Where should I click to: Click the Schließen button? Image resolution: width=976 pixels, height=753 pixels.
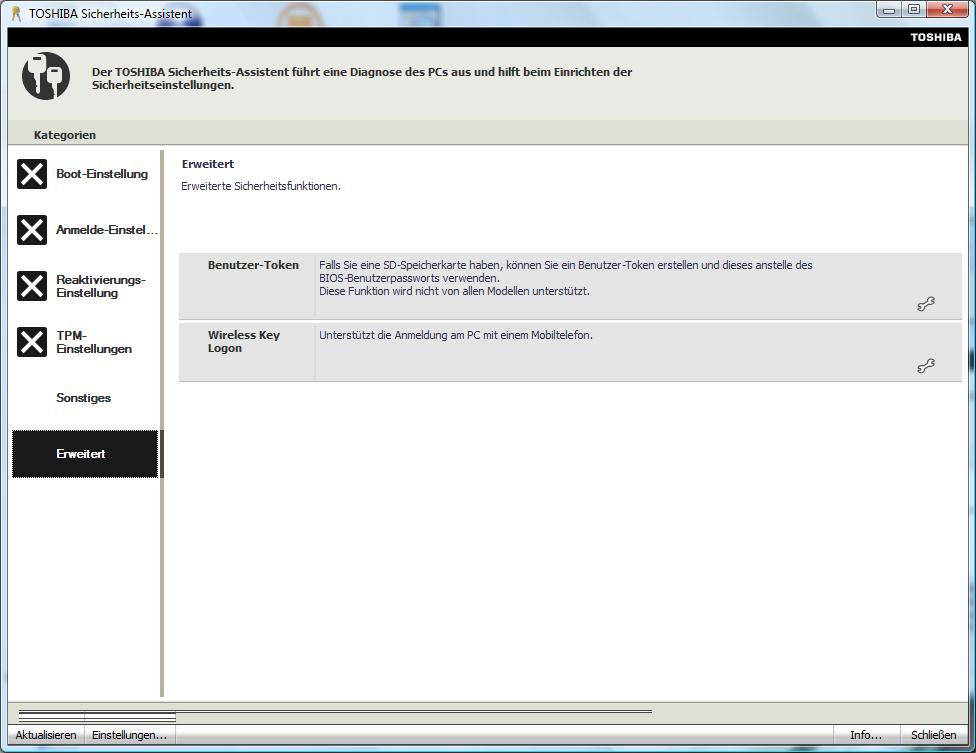(933, 735)
